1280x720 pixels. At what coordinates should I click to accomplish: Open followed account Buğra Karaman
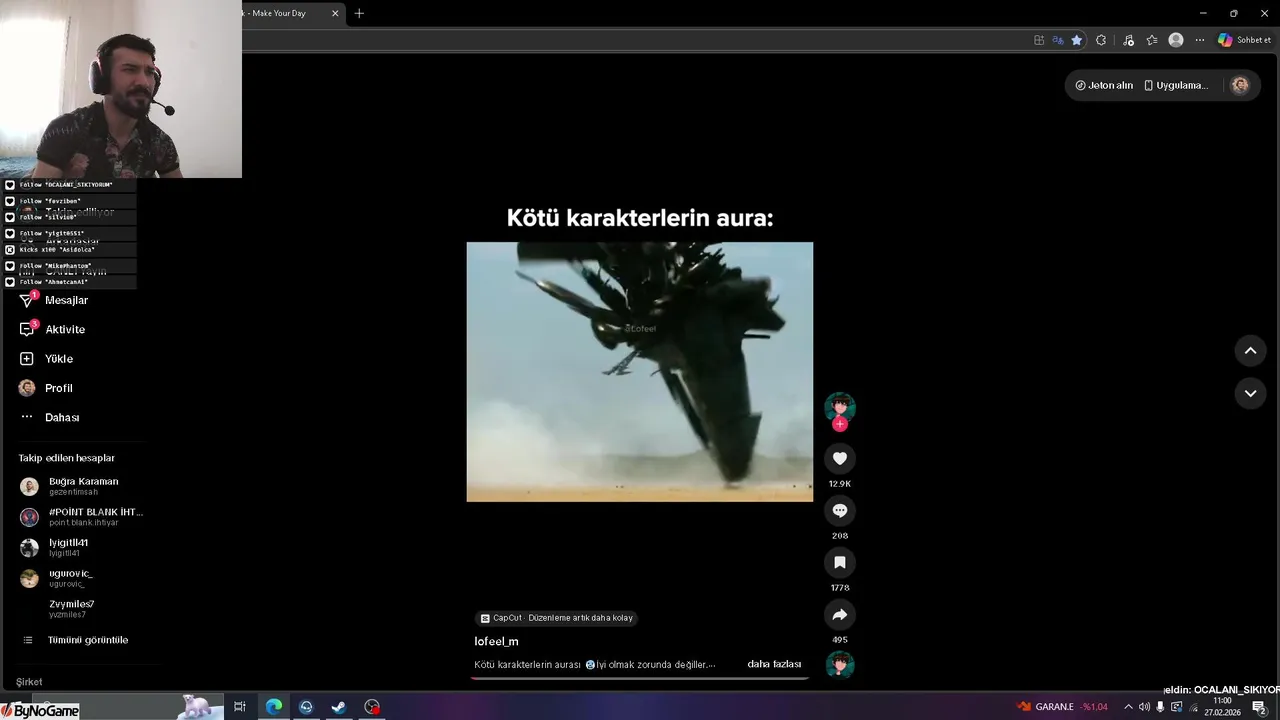pos(81,486)
